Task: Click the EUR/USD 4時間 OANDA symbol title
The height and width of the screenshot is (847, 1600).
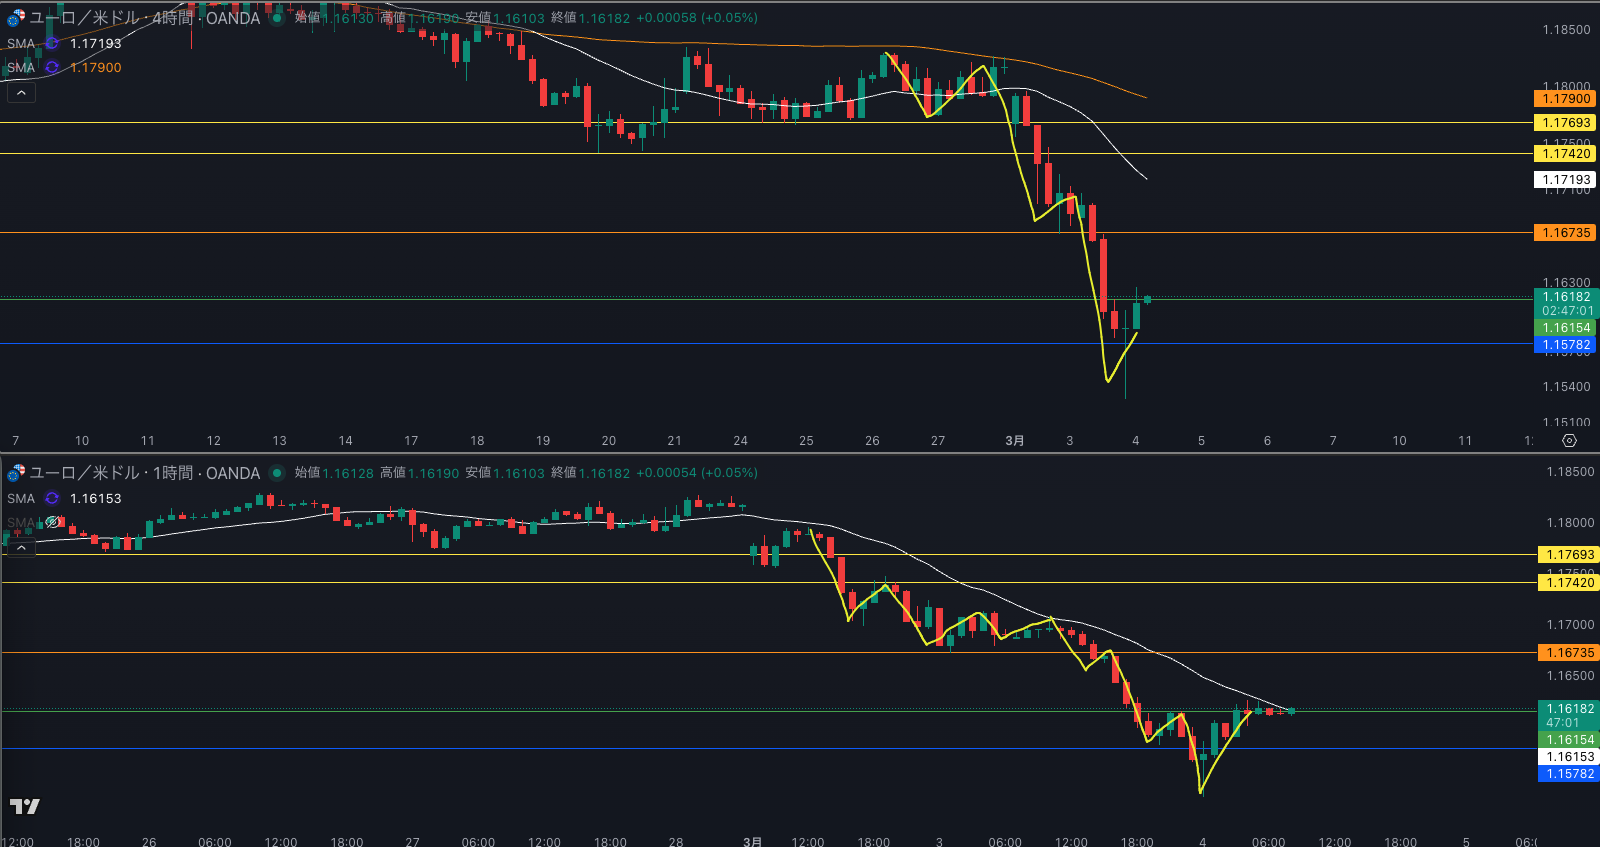Action: pyautogui.click(x=145, y=18)
